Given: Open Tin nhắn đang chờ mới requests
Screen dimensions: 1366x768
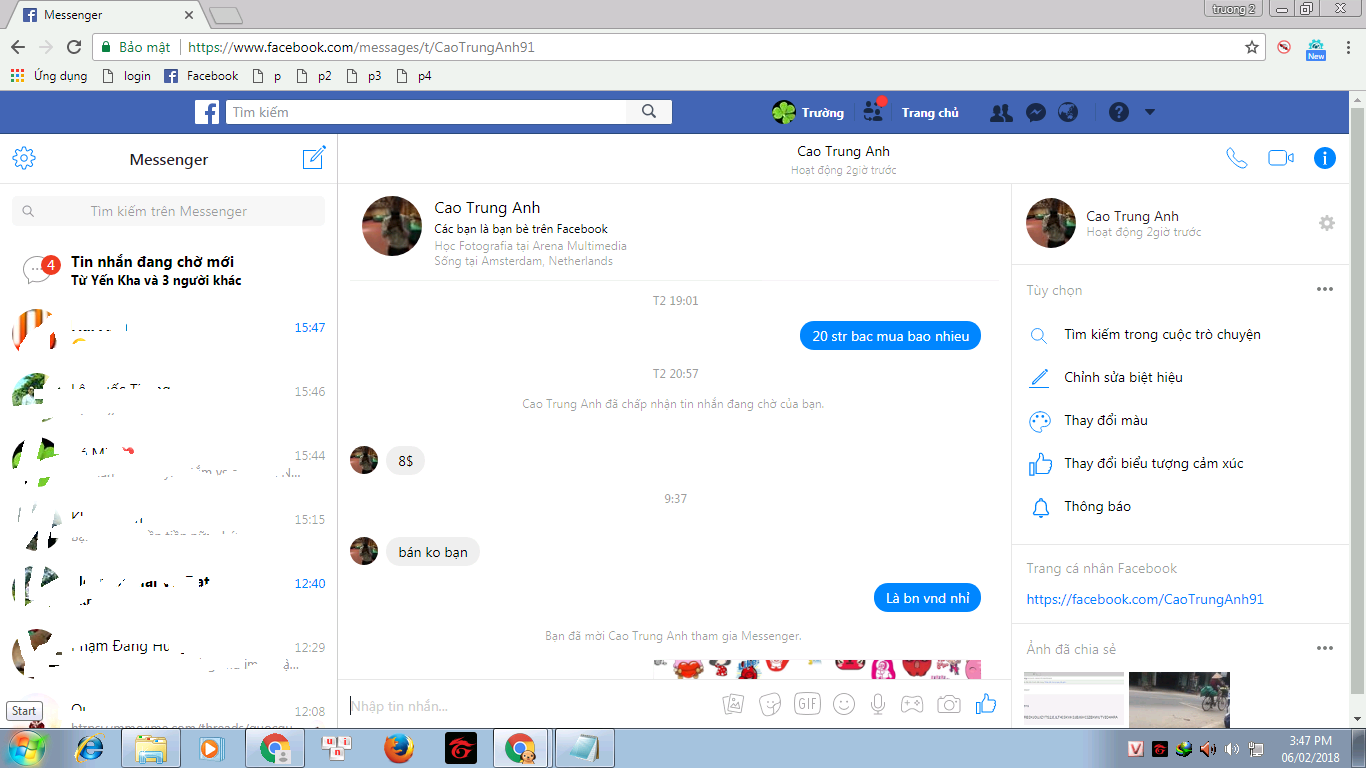Looking at the screenshot, I should click(x=169, y=271).
